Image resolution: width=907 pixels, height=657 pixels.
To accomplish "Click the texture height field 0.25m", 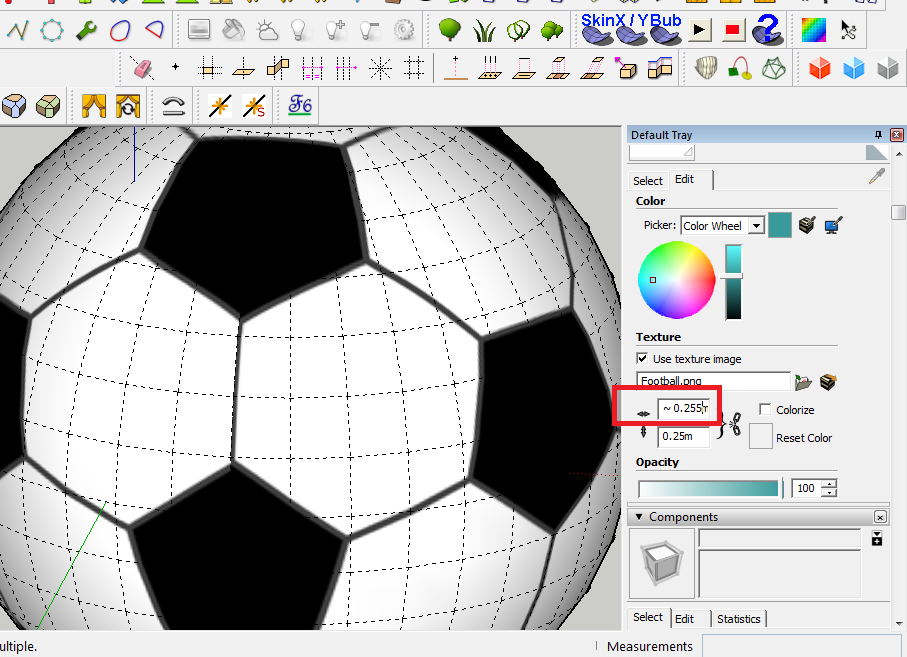I will point(684,436).
